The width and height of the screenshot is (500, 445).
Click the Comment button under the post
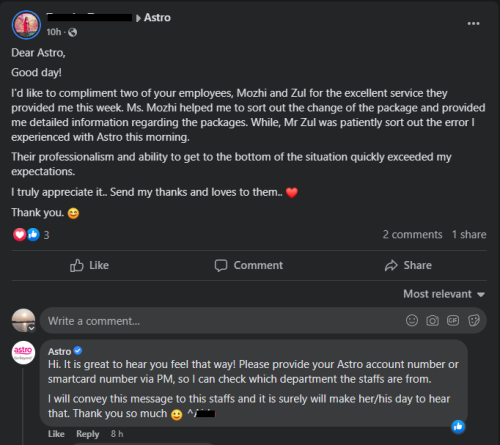click(x=249, y=265)
